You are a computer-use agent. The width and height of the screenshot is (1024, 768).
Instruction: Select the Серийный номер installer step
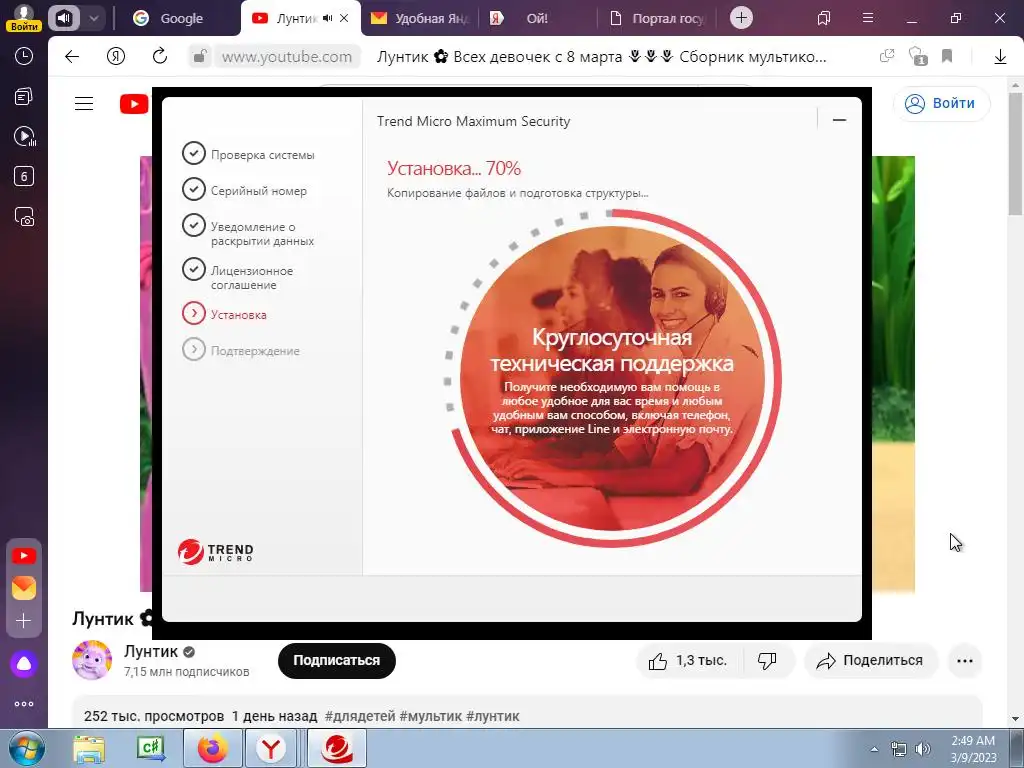244,190
